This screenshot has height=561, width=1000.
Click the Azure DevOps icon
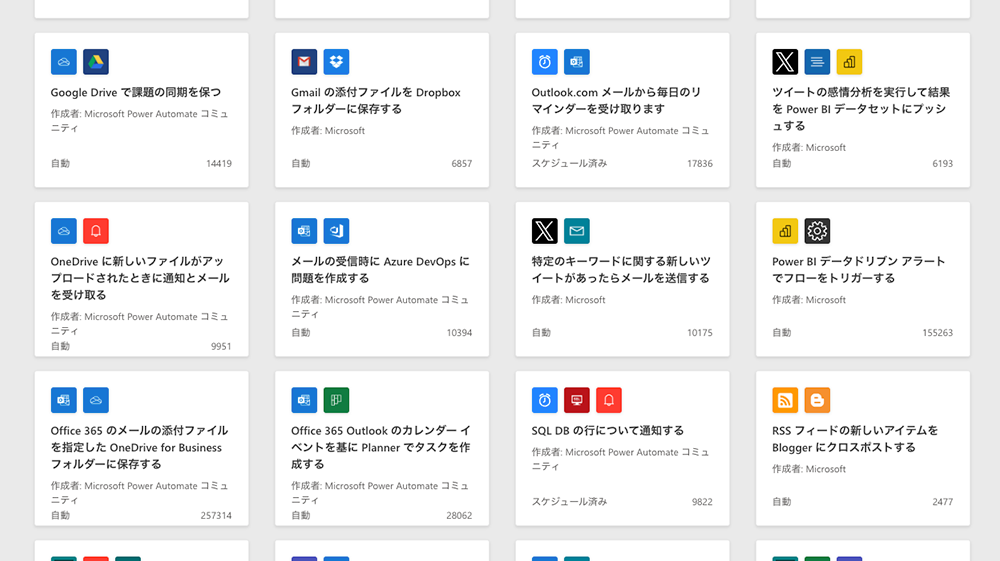[336, 231]
